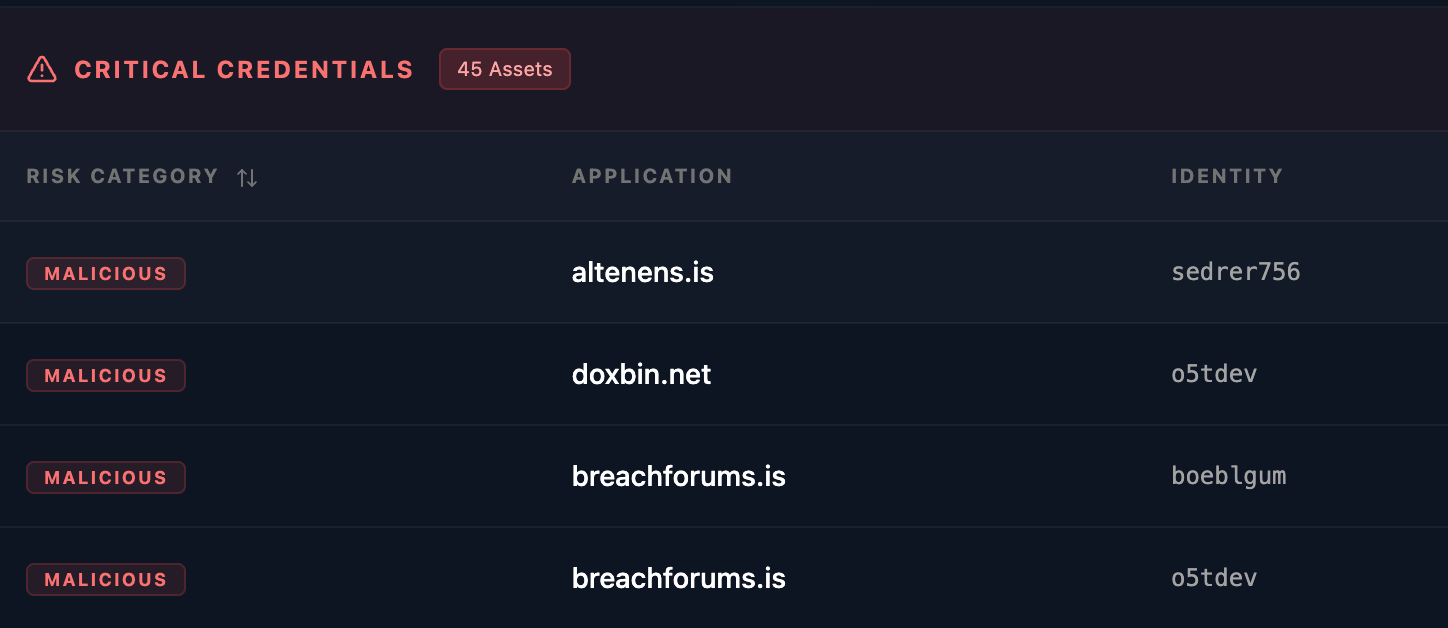
Task: Select identity o5tdev on doxbin.net row
Action: pos(1214,374)
